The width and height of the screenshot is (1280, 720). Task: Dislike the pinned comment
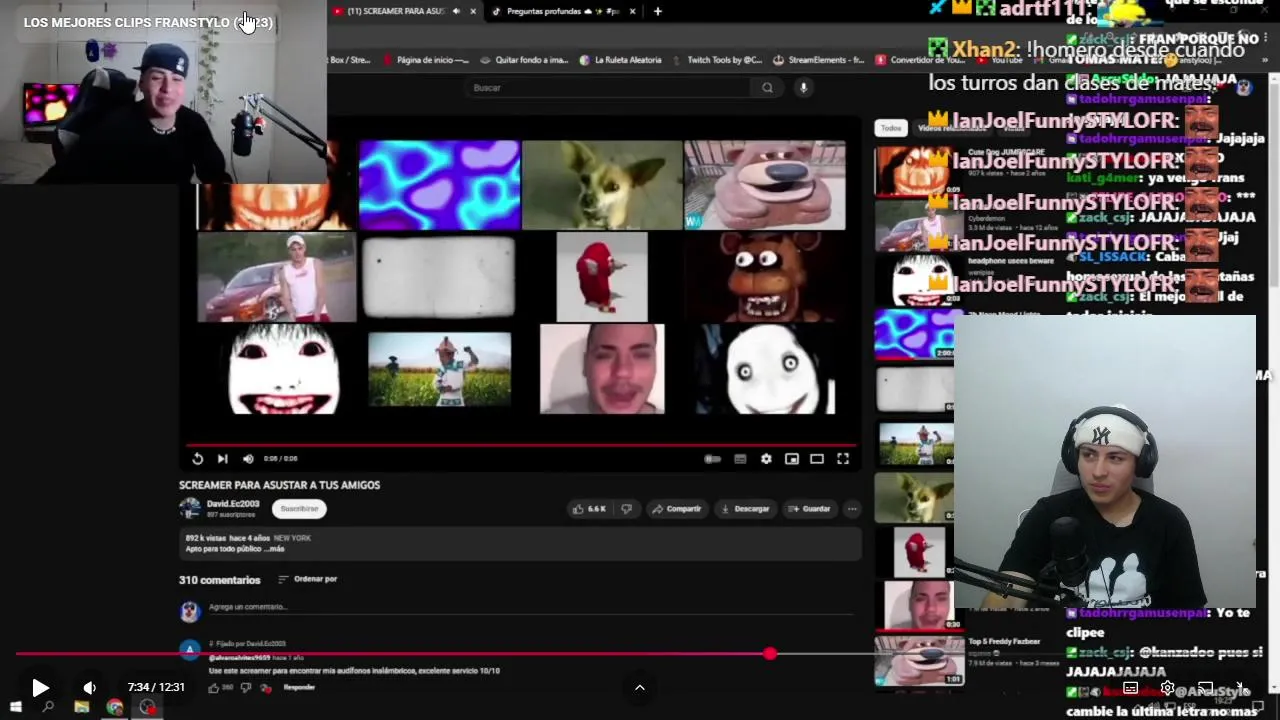[x=246, y=688]
